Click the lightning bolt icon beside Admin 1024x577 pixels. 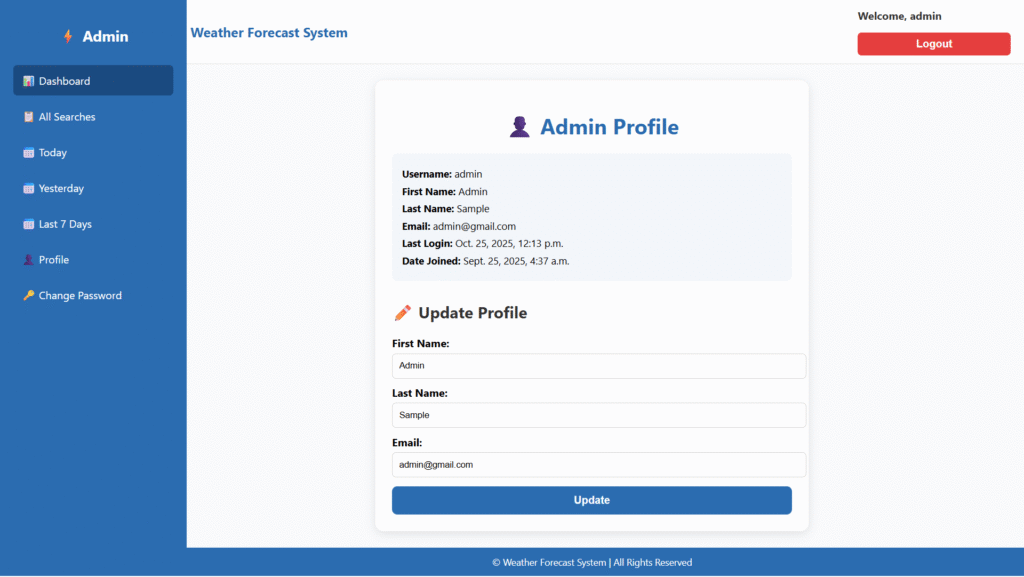68,37
